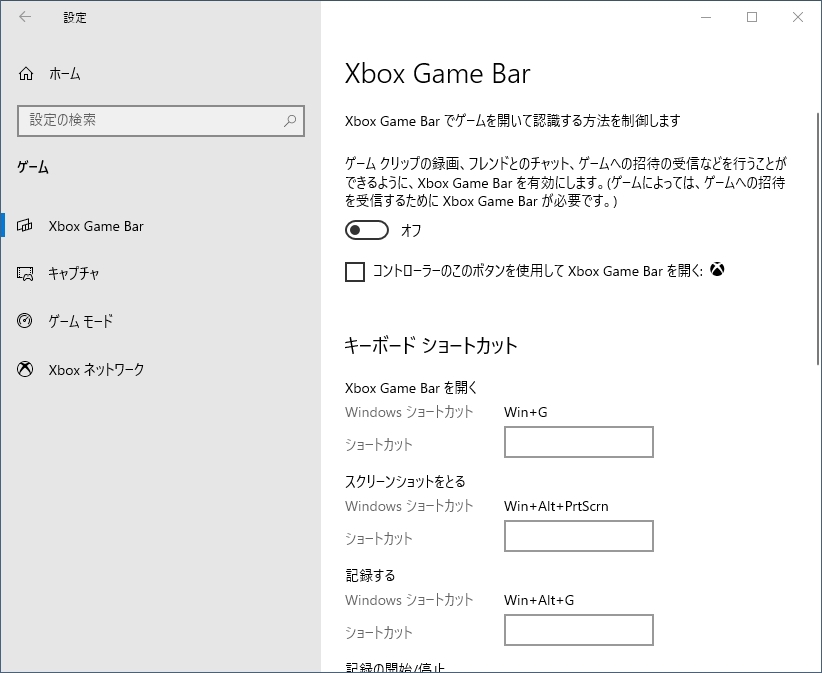The image size is (822, 673).
Task: Click the ゲーム category heading
Action: (x=33, y=167)
